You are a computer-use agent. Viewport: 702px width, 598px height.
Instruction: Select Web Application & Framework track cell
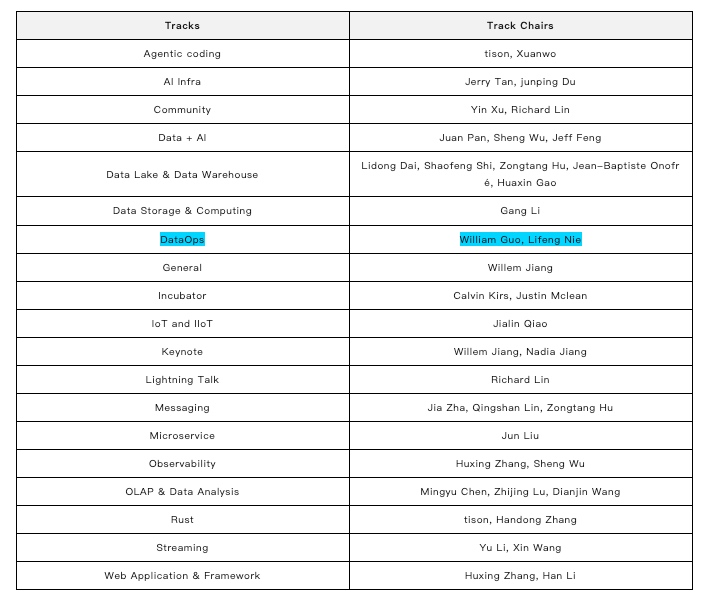pos(182,576)
